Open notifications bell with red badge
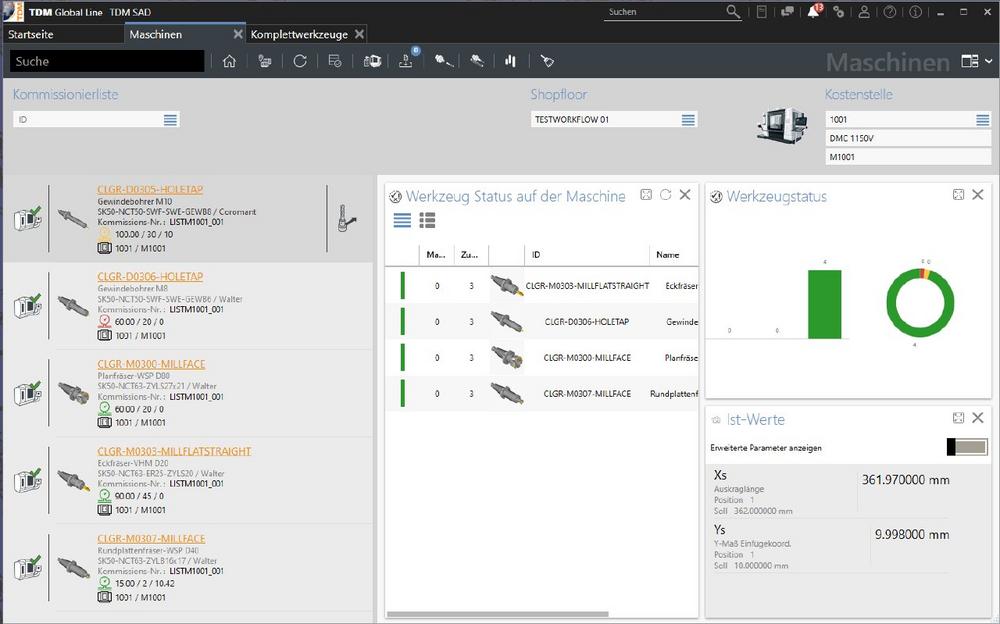 [x=814, y=11]
